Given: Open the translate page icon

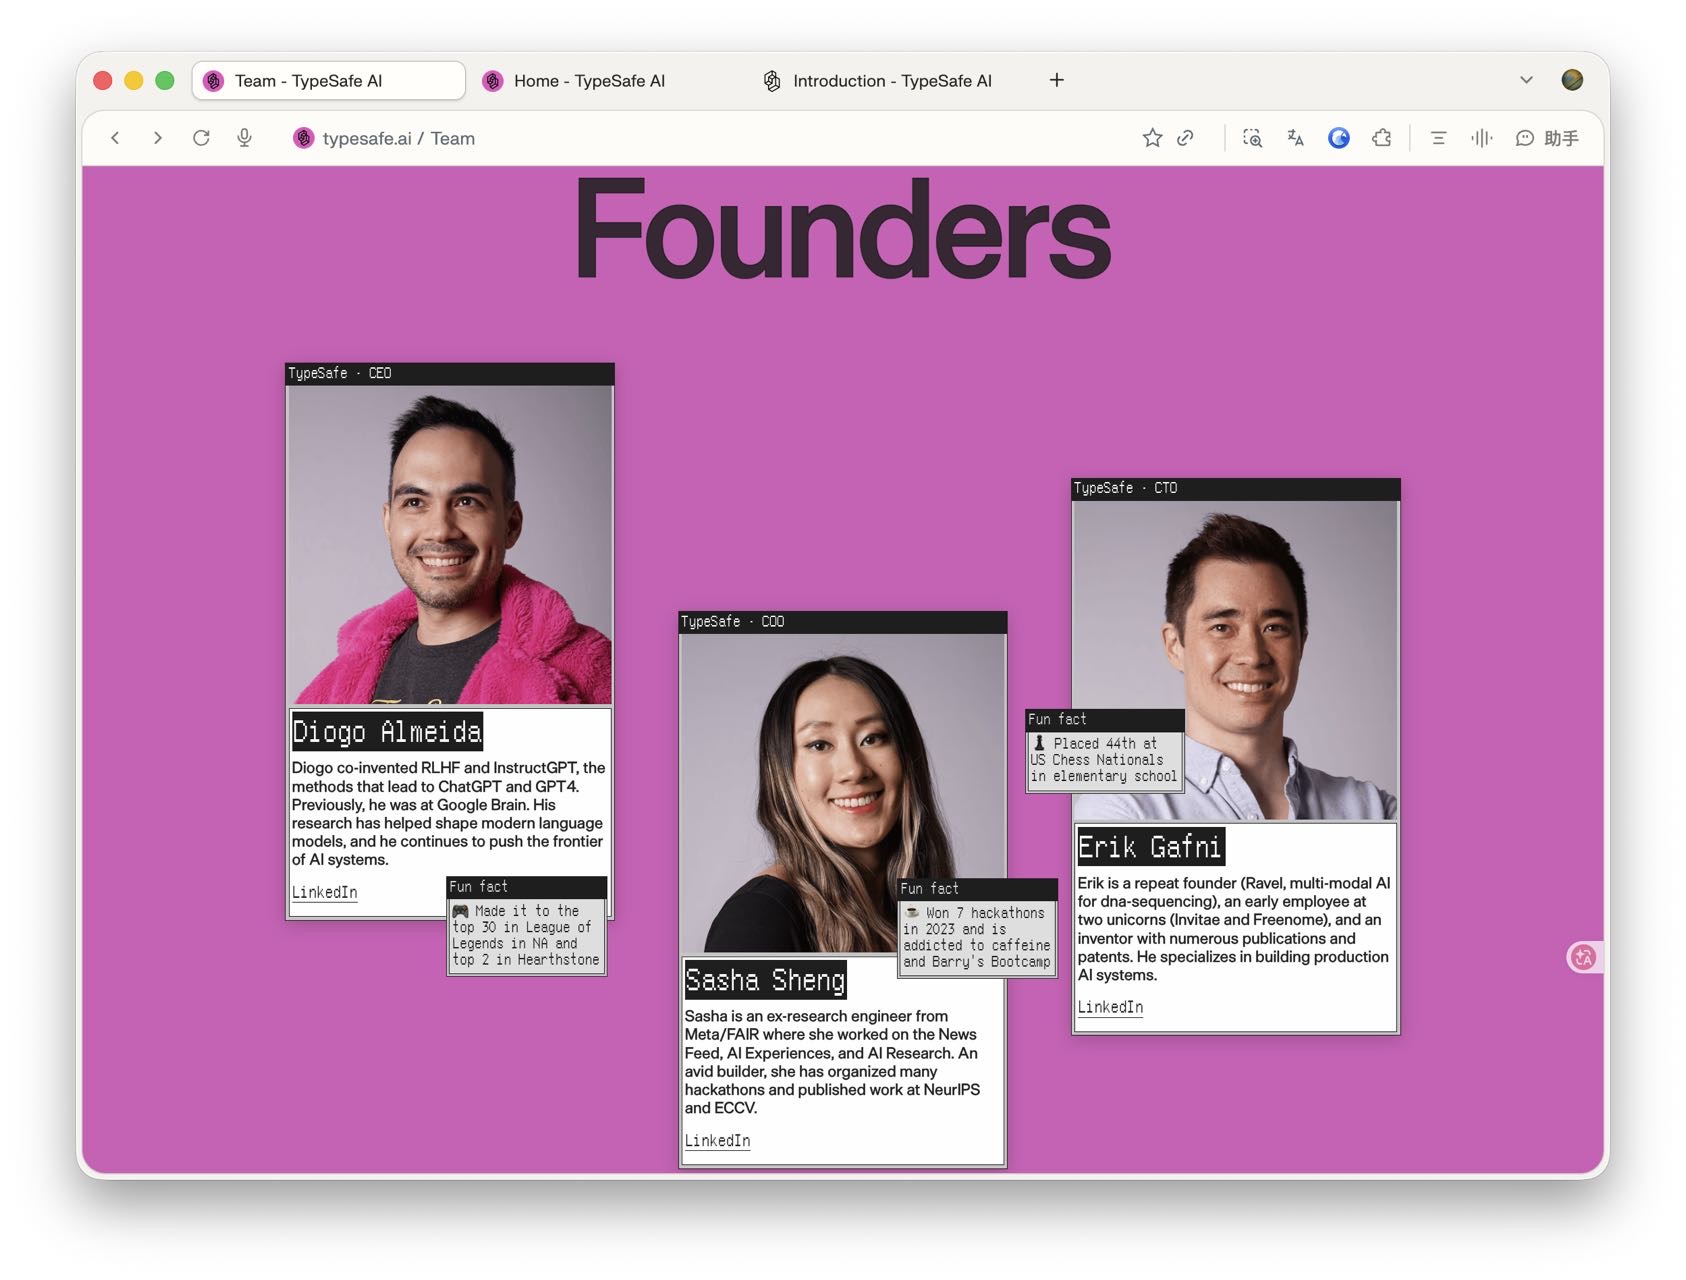Looking at the screenshot, I should 1295,138.
